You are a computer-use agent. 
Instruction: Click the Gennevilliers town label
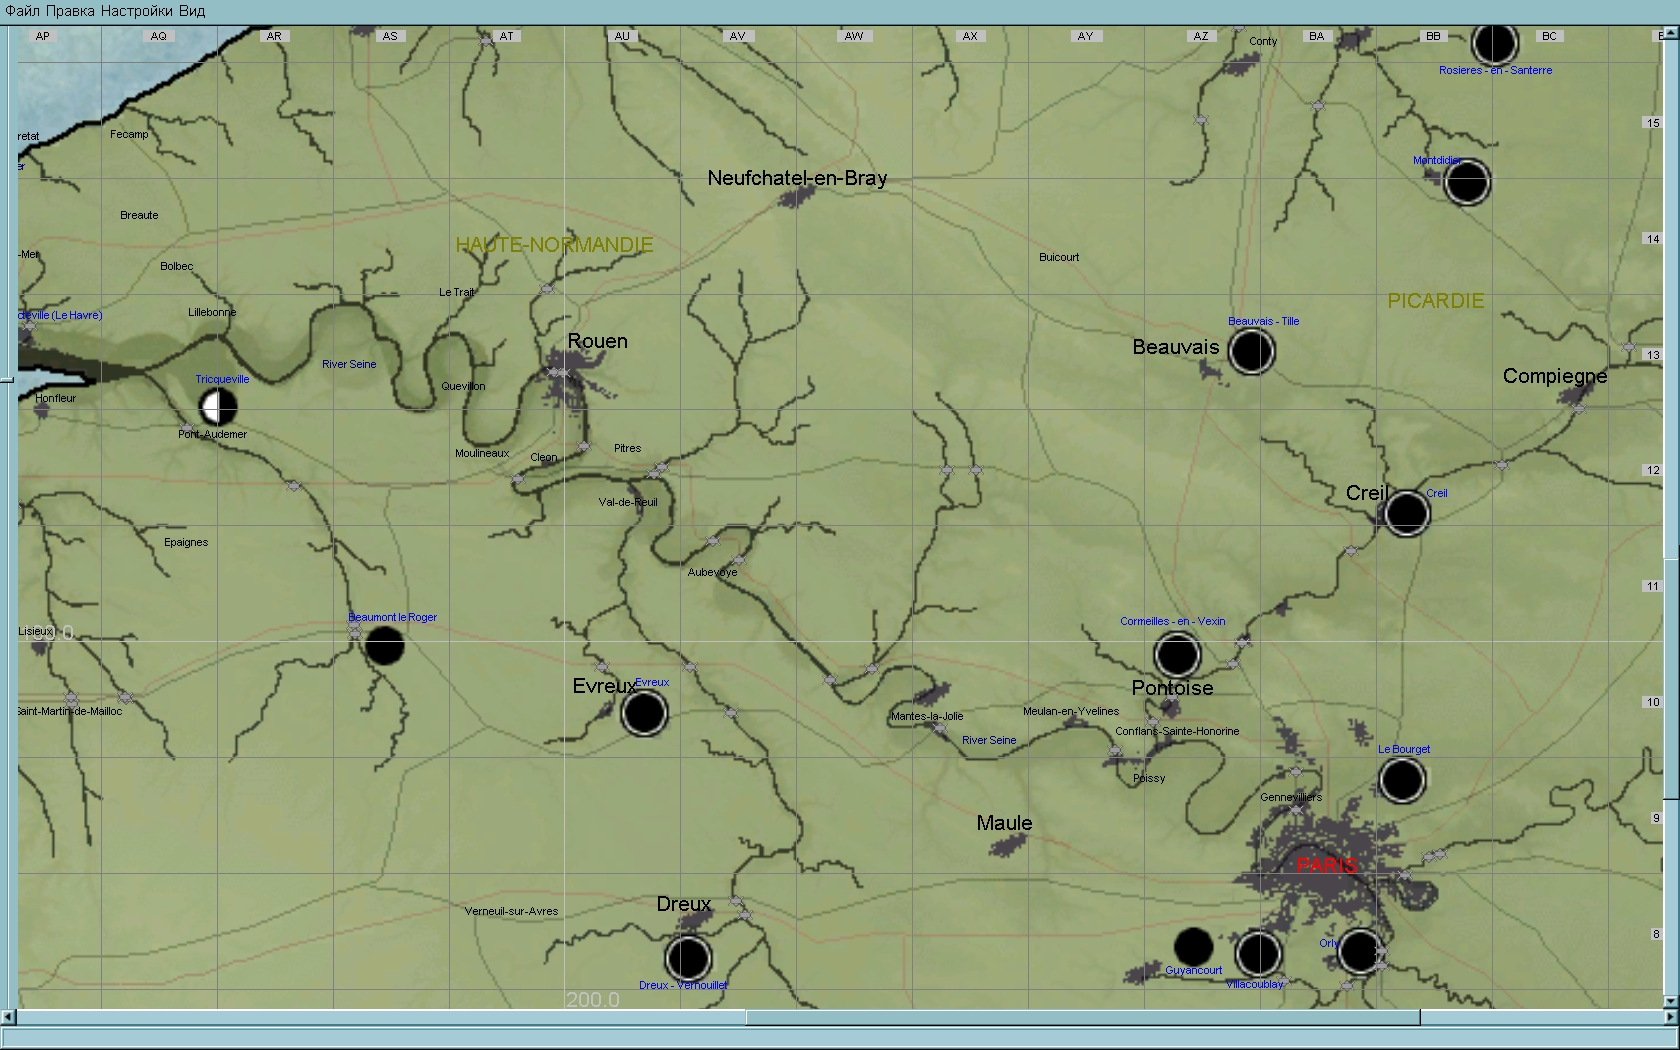pos(1291,797)
